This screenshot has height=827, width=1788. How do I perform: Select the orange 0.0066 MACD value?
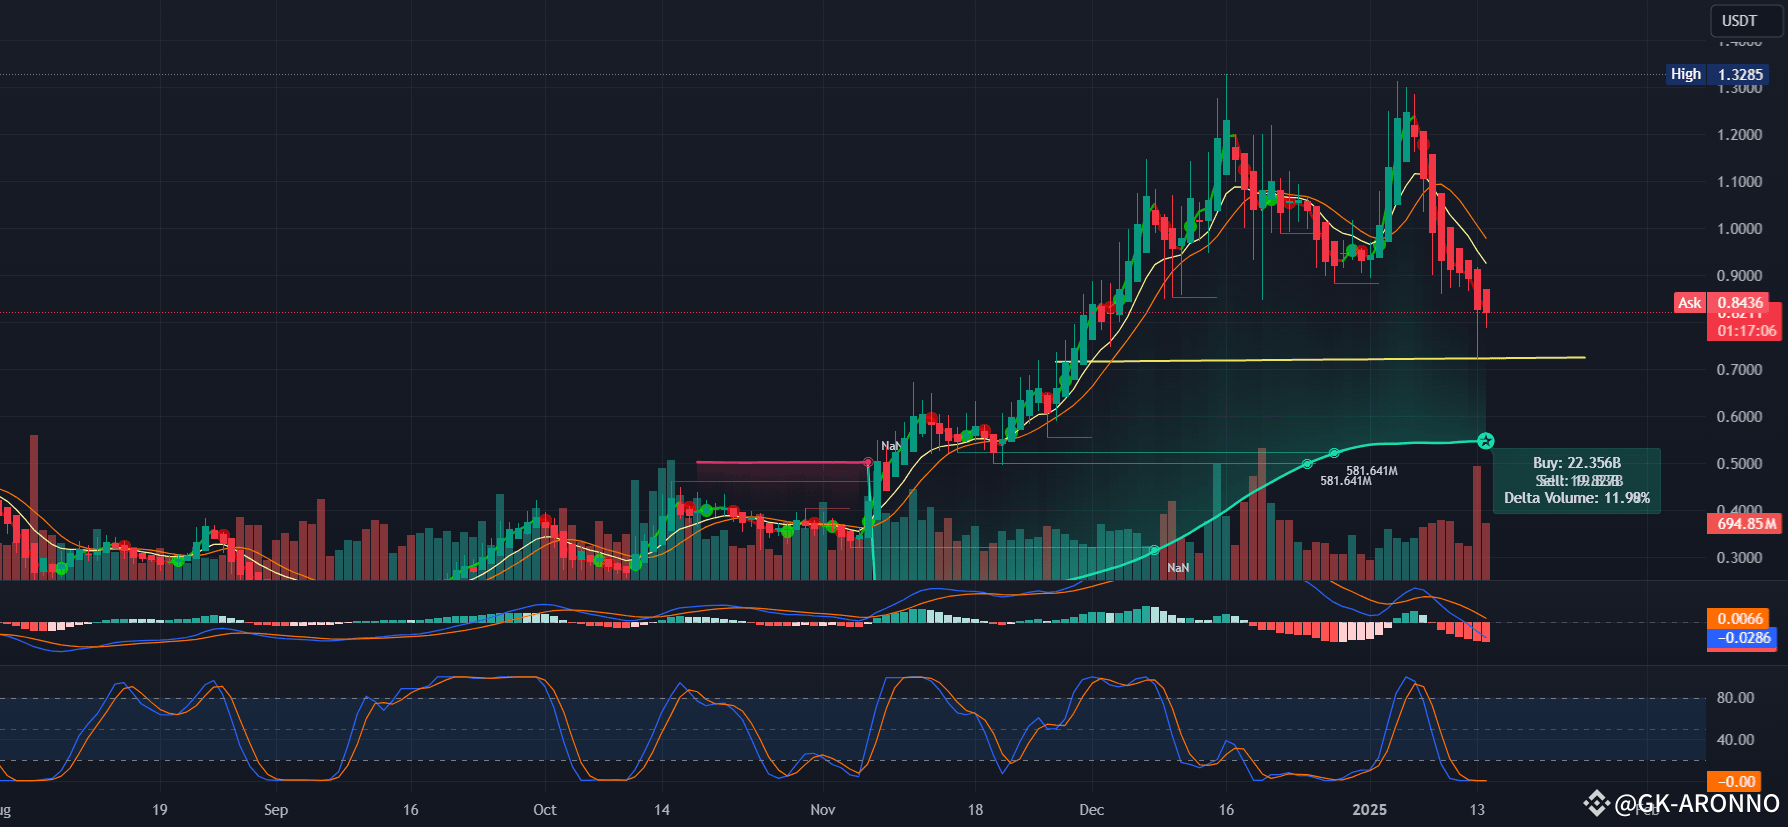(1740, 619)
